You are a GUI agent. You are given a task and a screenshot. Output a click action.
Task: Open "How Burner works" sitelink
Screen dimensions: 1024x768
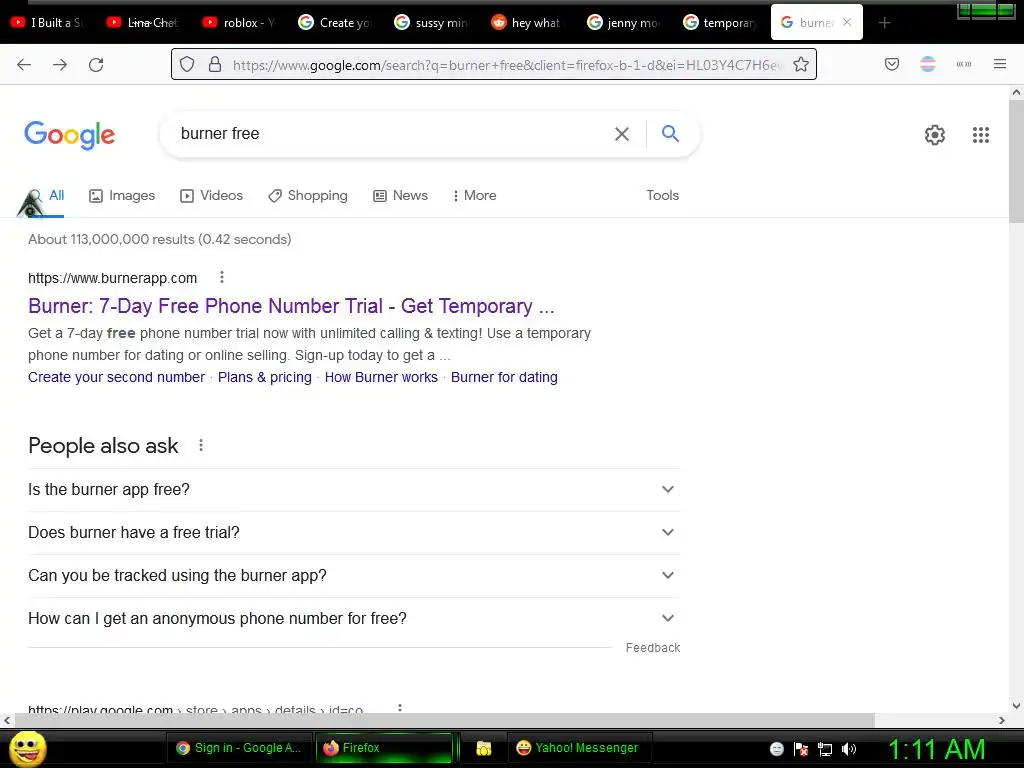pos(381,377)
